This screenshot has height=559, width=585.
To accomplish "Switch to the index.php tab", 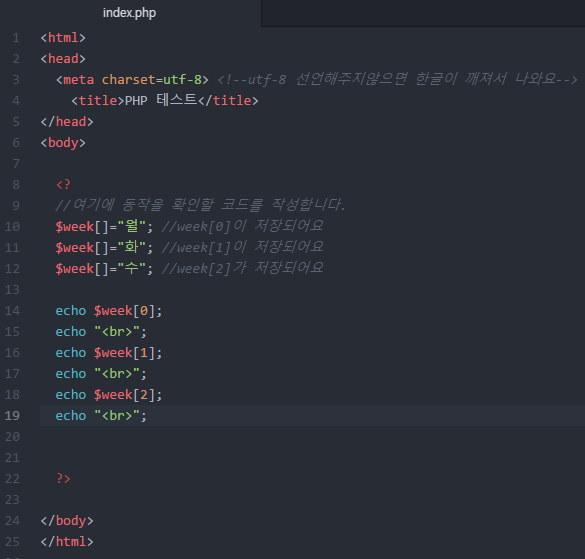I will click(x=129, y=13).
